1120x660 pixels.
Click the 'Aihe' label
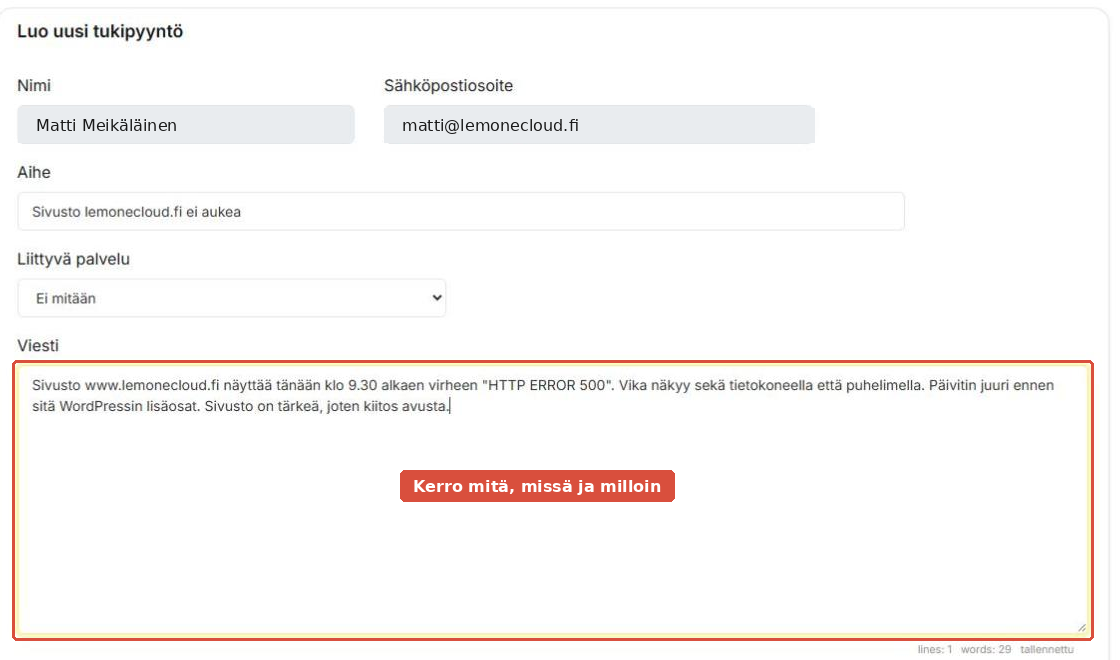pyautogui.click(x=34, y=172)
